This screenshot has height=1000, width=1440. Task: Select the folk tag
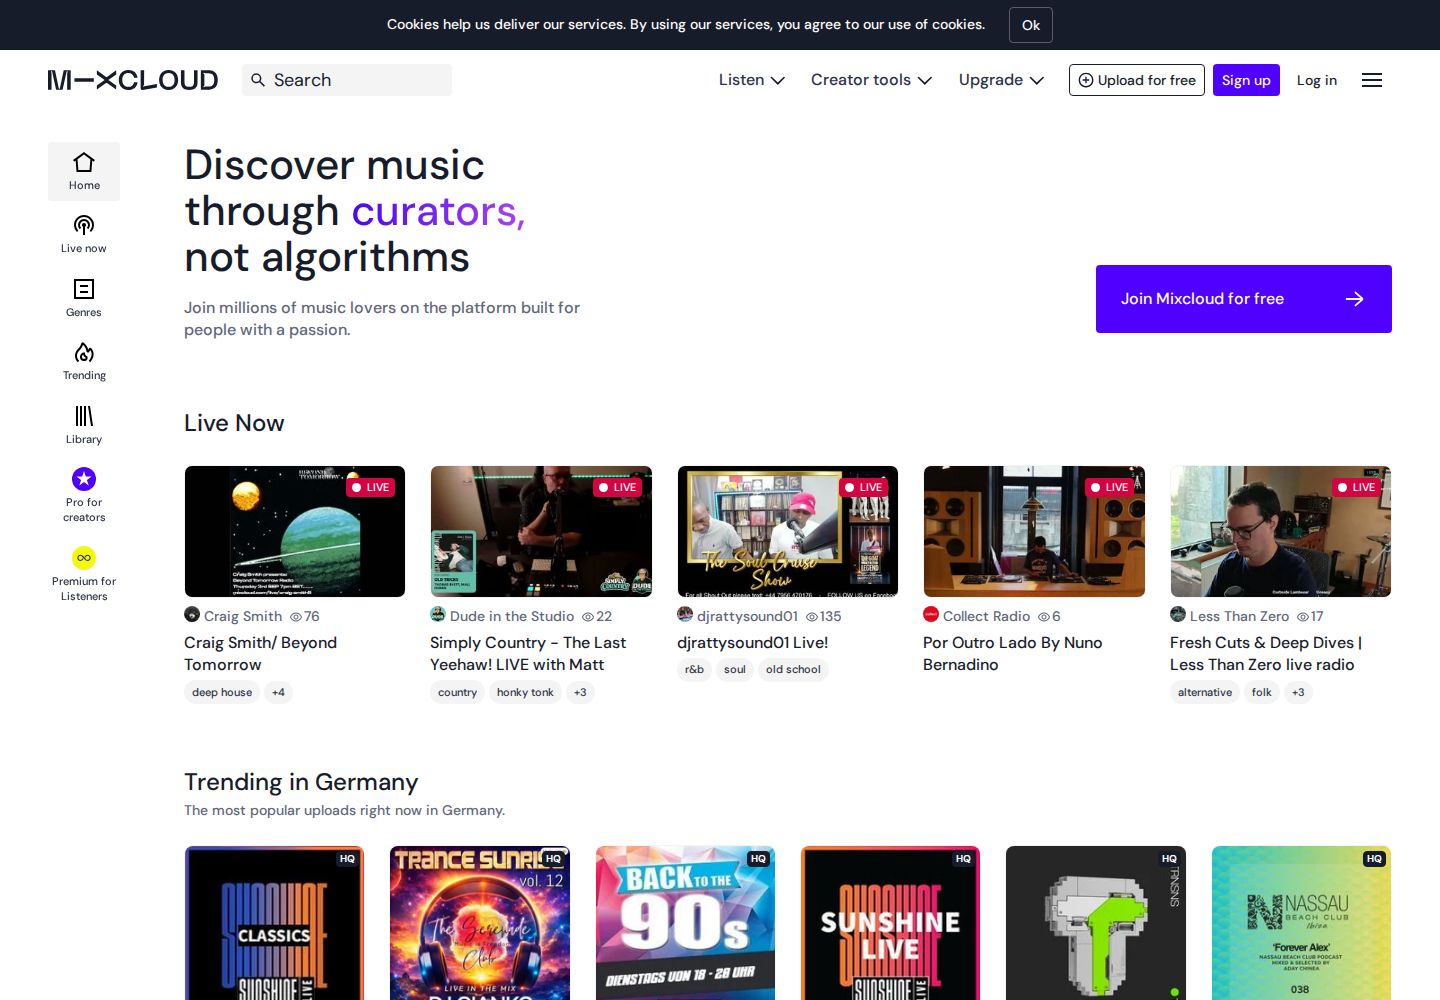[x=1262, y=692]
